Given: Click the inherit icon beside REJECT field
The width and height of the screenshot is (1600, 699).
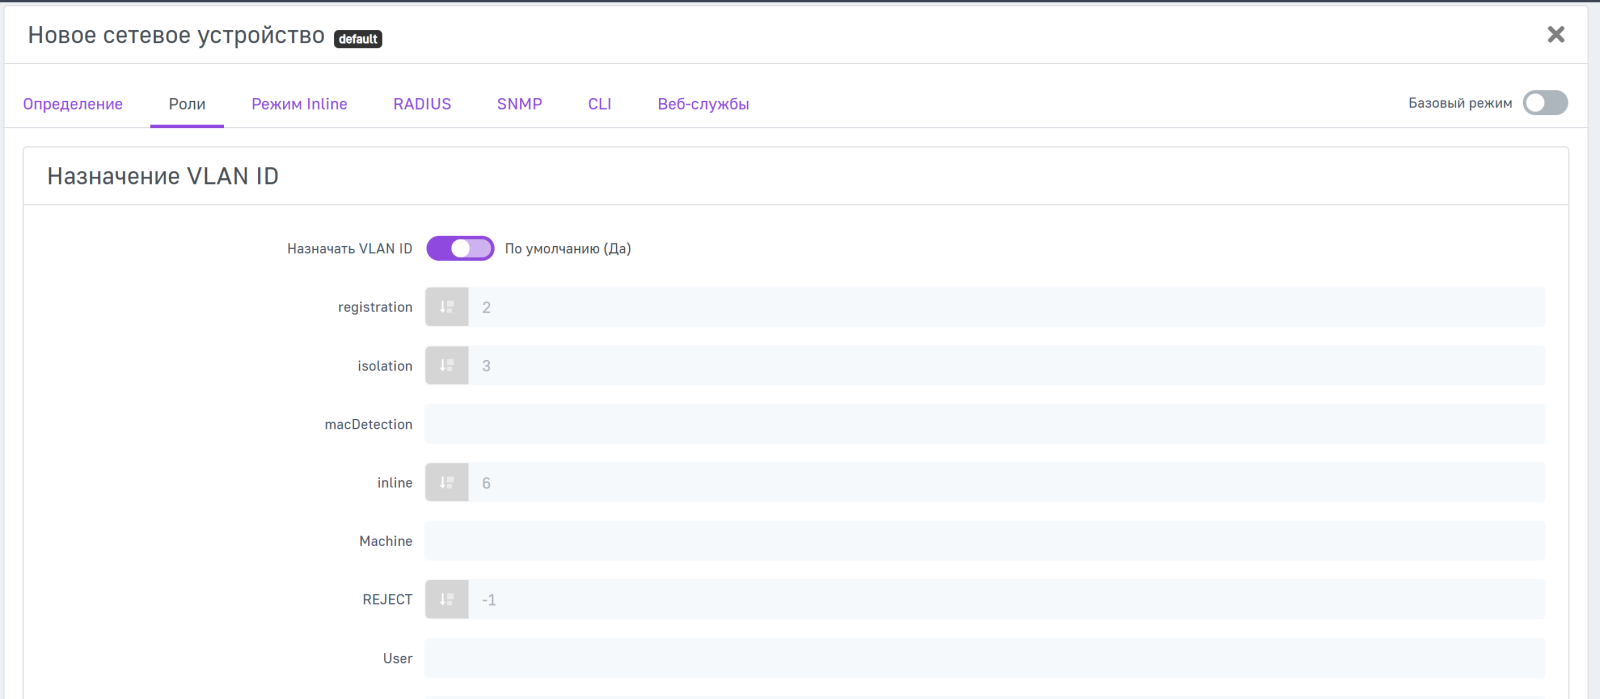Looking at the screenshot, I should (447, 600).
